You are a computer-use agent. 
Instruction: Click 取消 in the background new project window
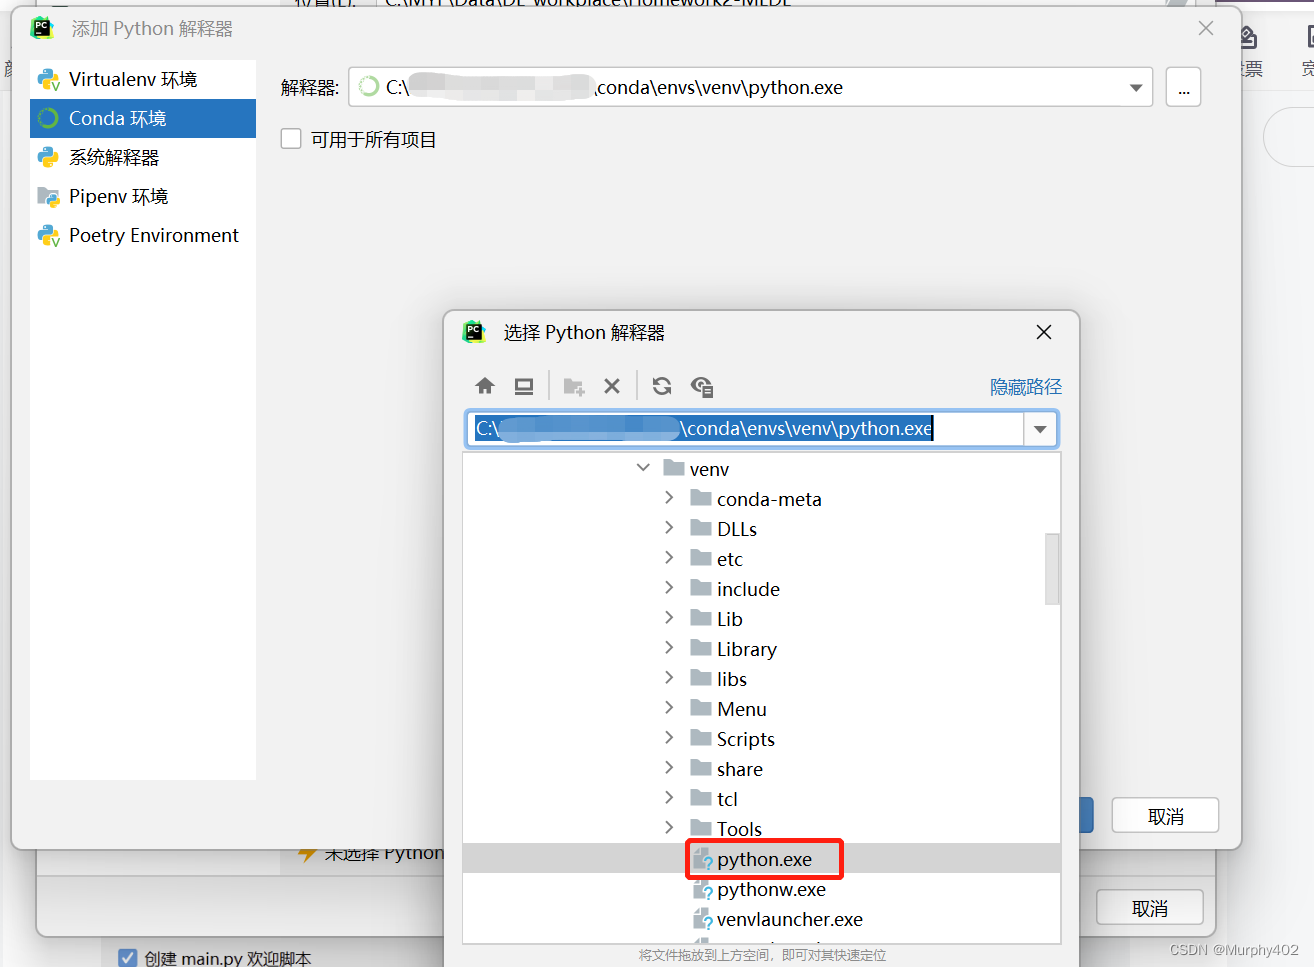(x=1150, y=908)
